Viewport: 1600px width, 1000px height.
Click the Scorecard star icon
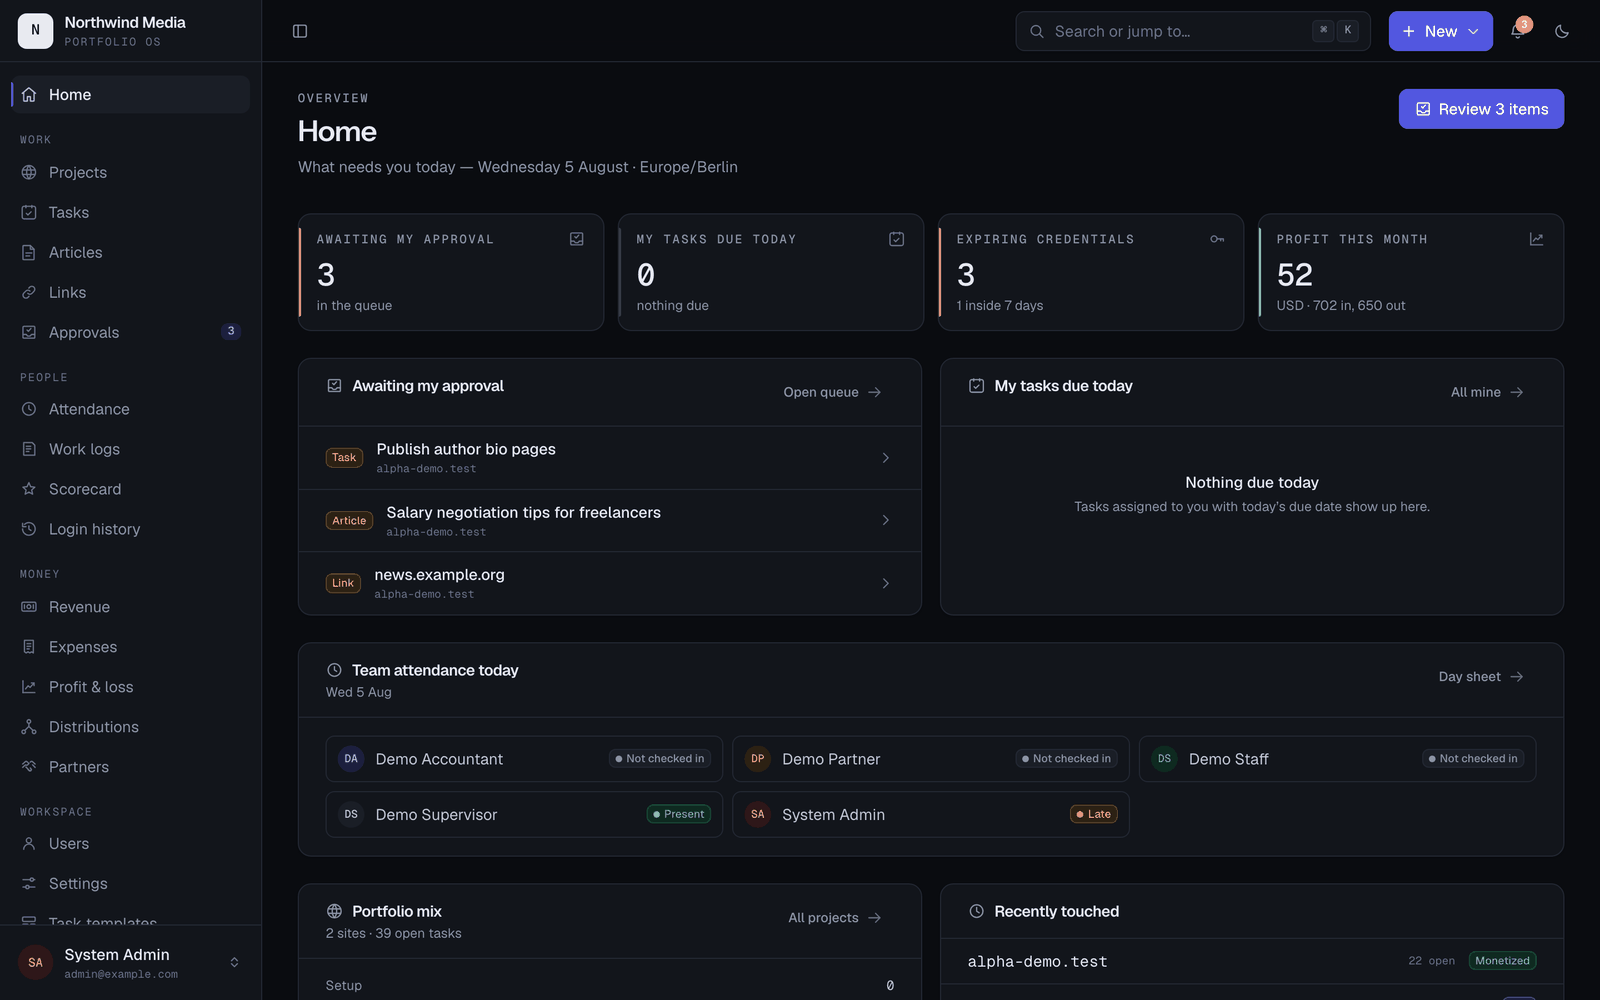[x=29, y=489]
